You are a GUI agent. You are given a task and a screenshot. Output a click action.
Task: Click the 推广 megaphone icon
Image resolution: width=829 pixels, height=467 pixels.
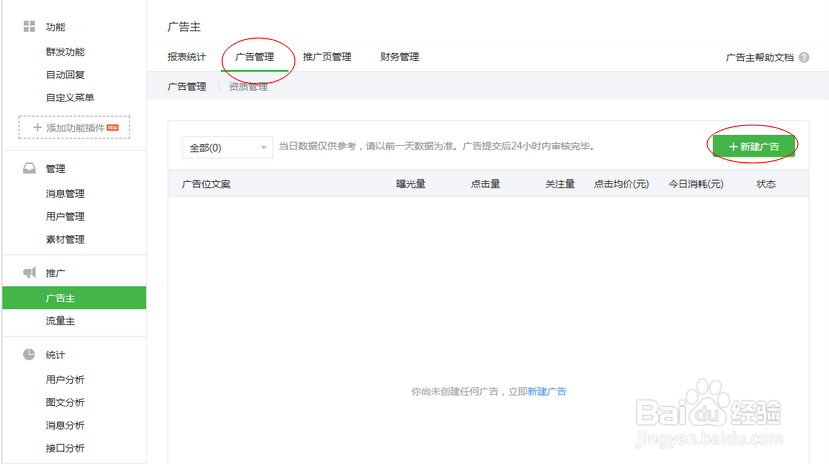[29, 272]
